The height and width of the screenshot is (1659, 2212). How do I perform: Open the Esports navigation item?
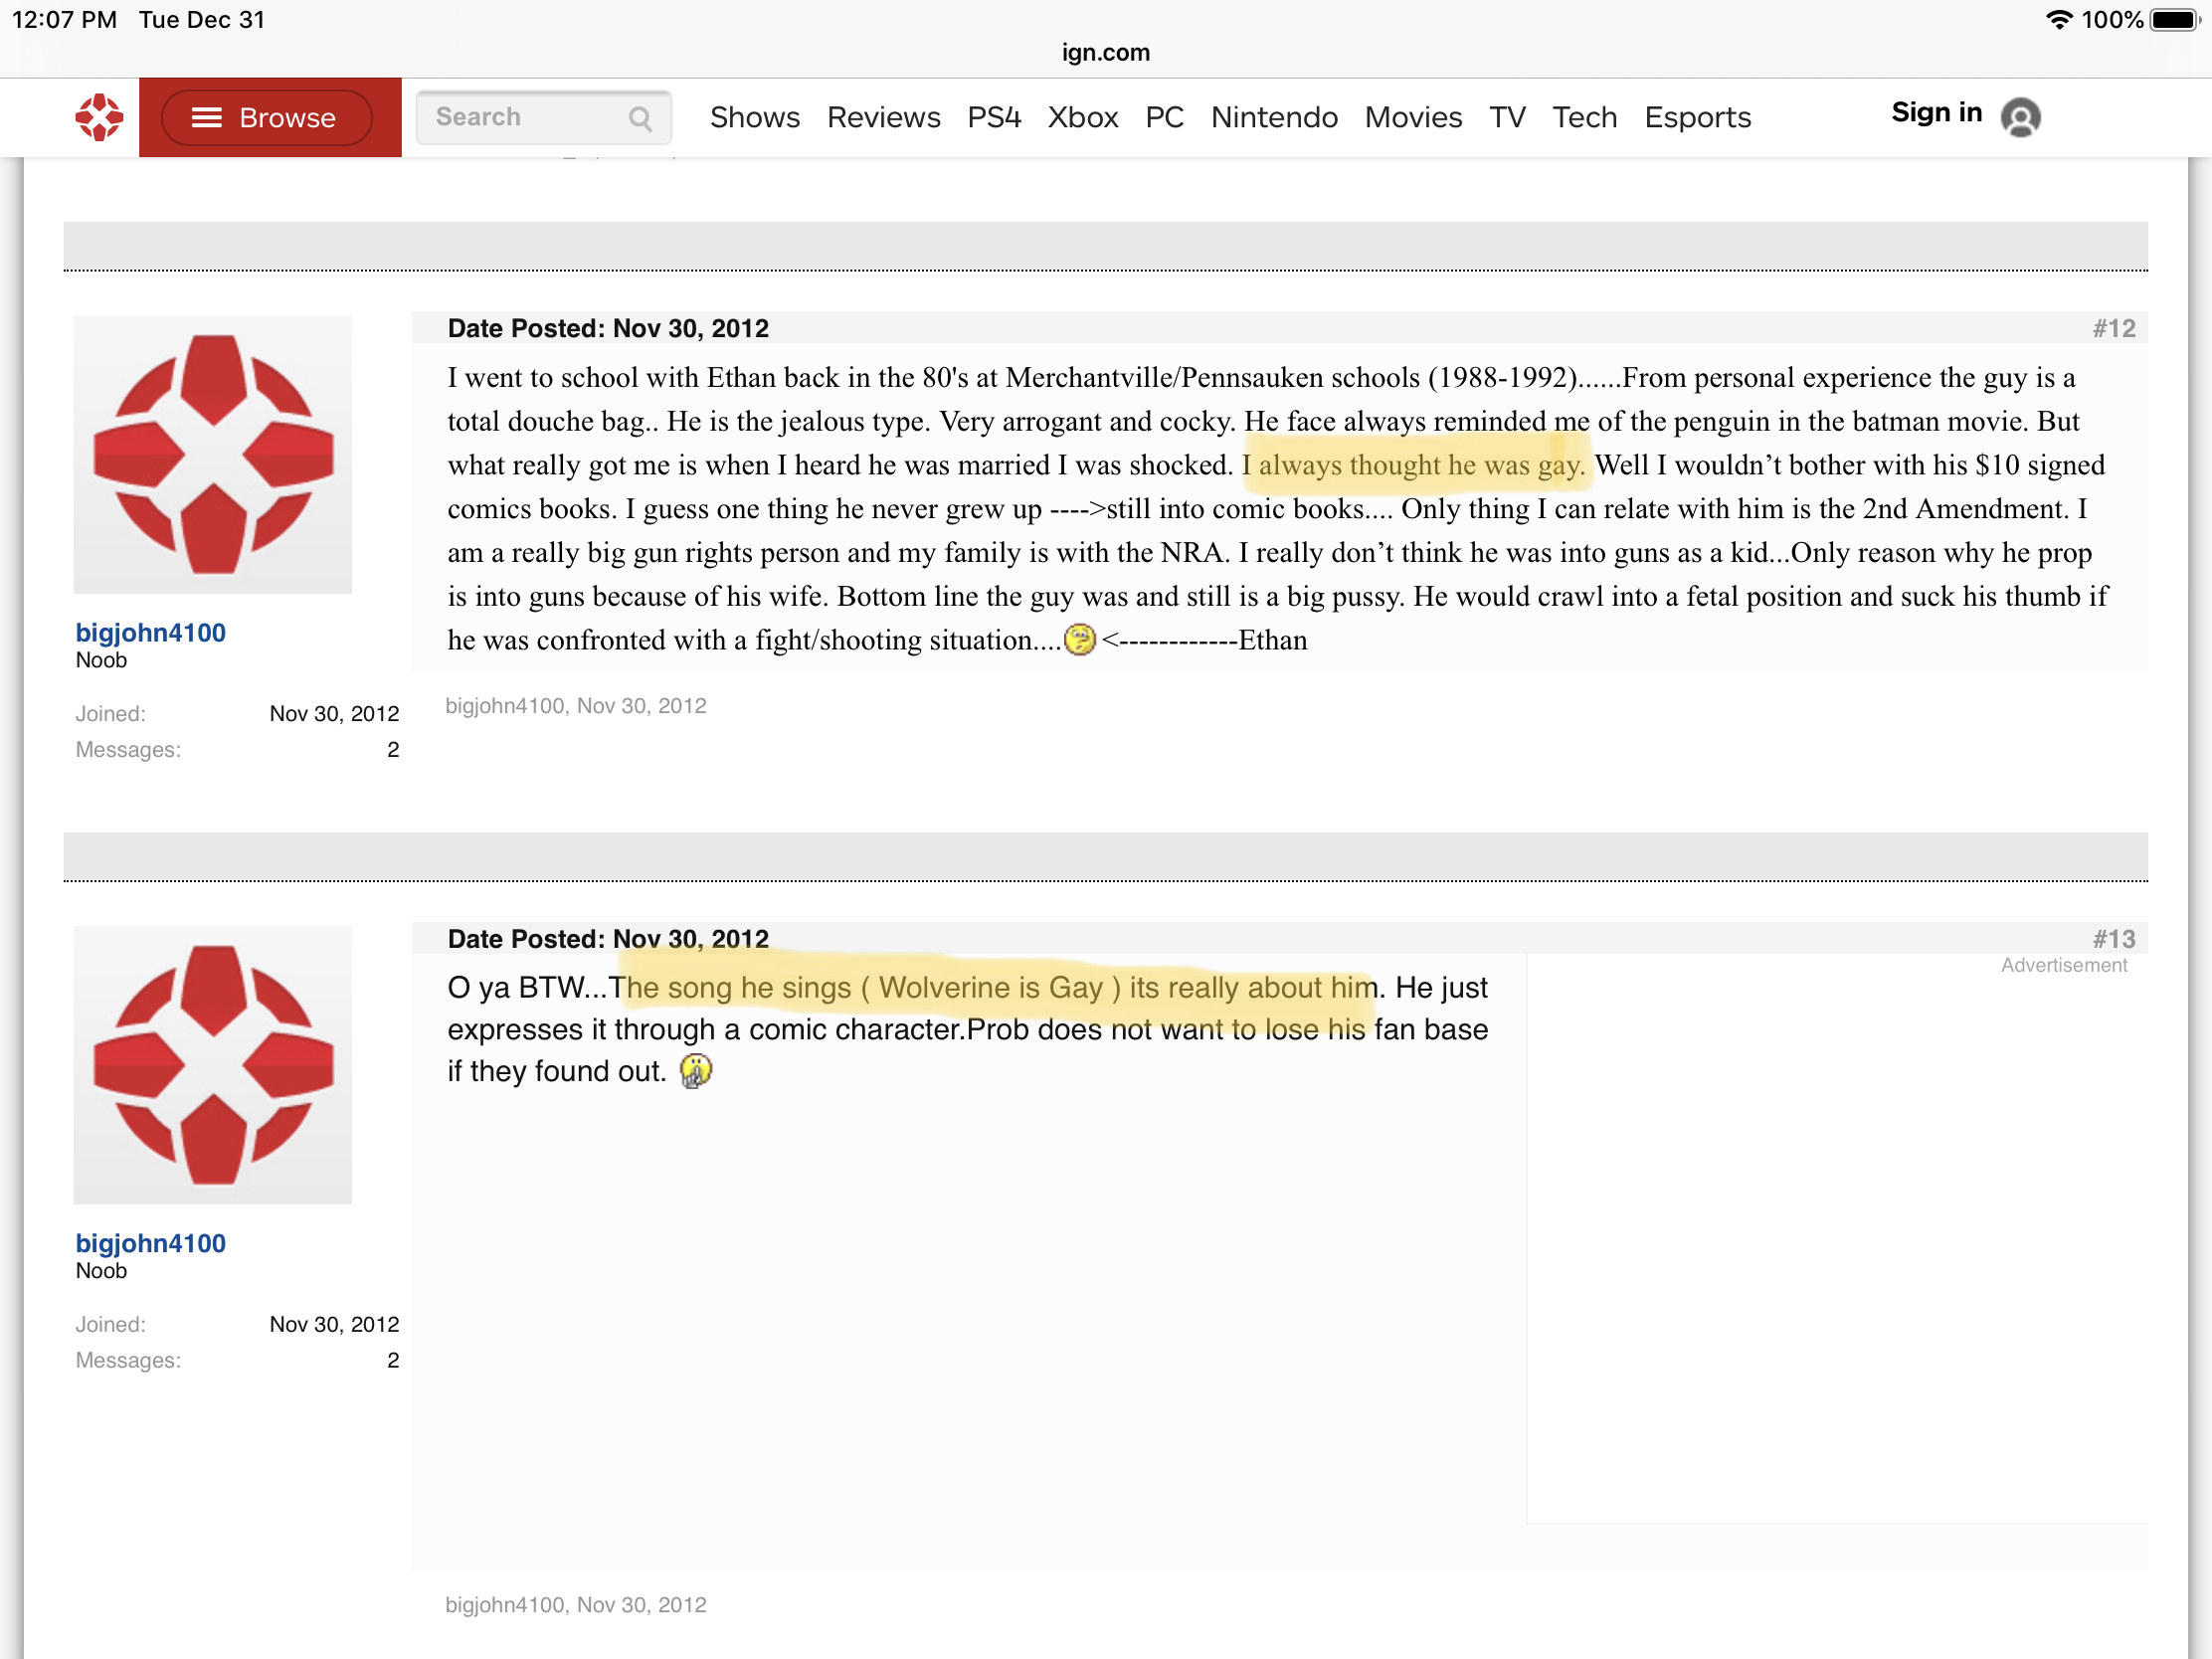[x=1697, y=118]
